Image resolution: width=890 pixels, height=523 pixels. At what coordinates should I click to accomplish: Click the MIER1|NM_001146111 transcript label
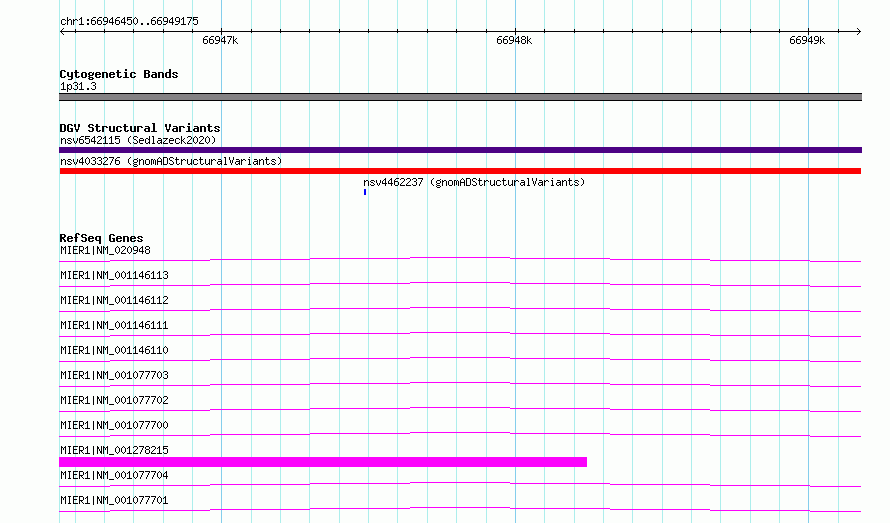114,325
